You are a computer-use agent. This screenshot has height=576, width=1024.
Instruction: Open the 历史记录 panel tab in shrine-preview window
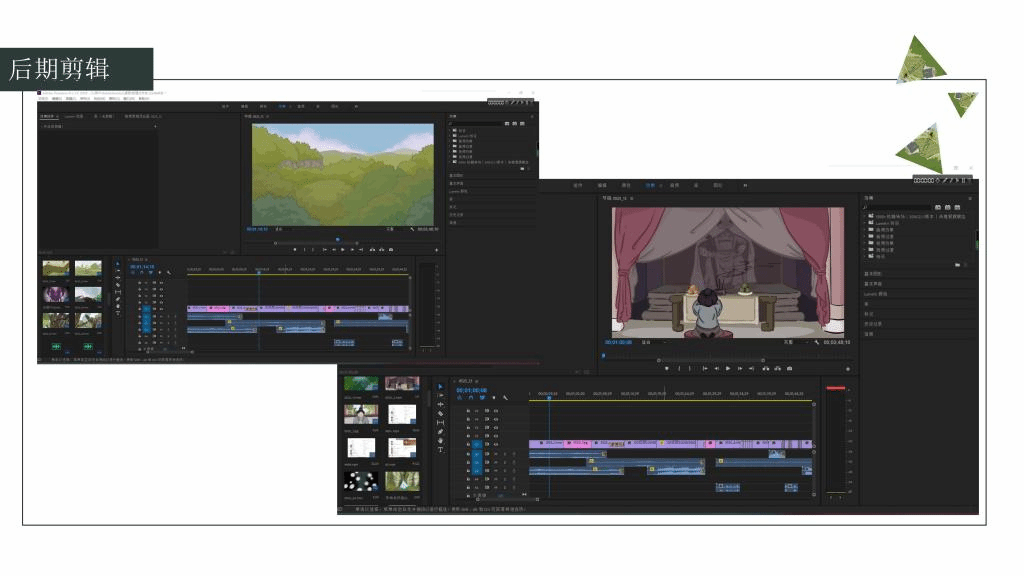[x=873, y=324]
